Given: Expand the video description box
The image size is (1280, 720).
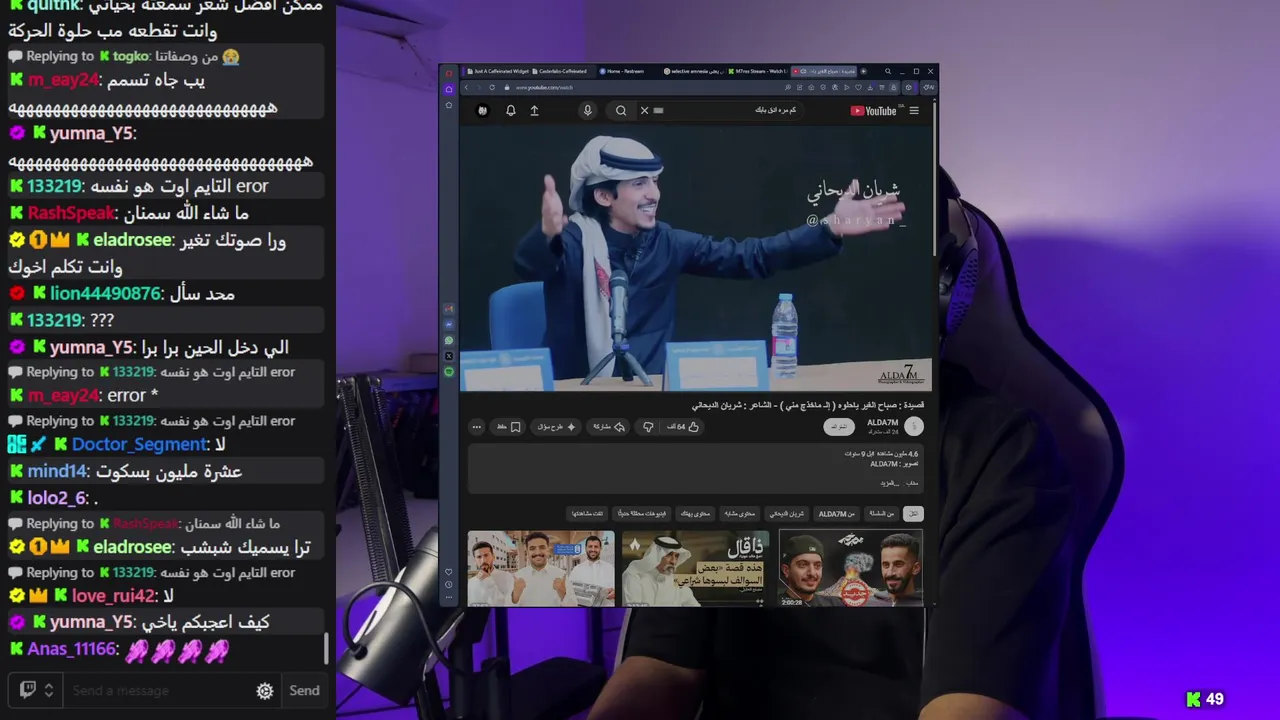Looking at the screenshot, I should [x=695, y=469].
